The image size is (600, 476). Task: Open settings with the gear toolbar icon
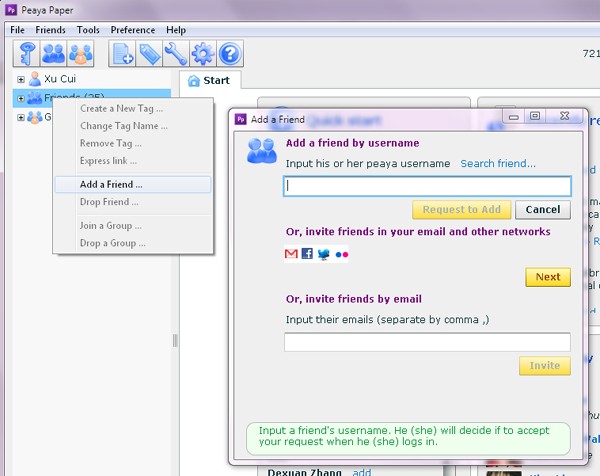click(x=203, y=54)
